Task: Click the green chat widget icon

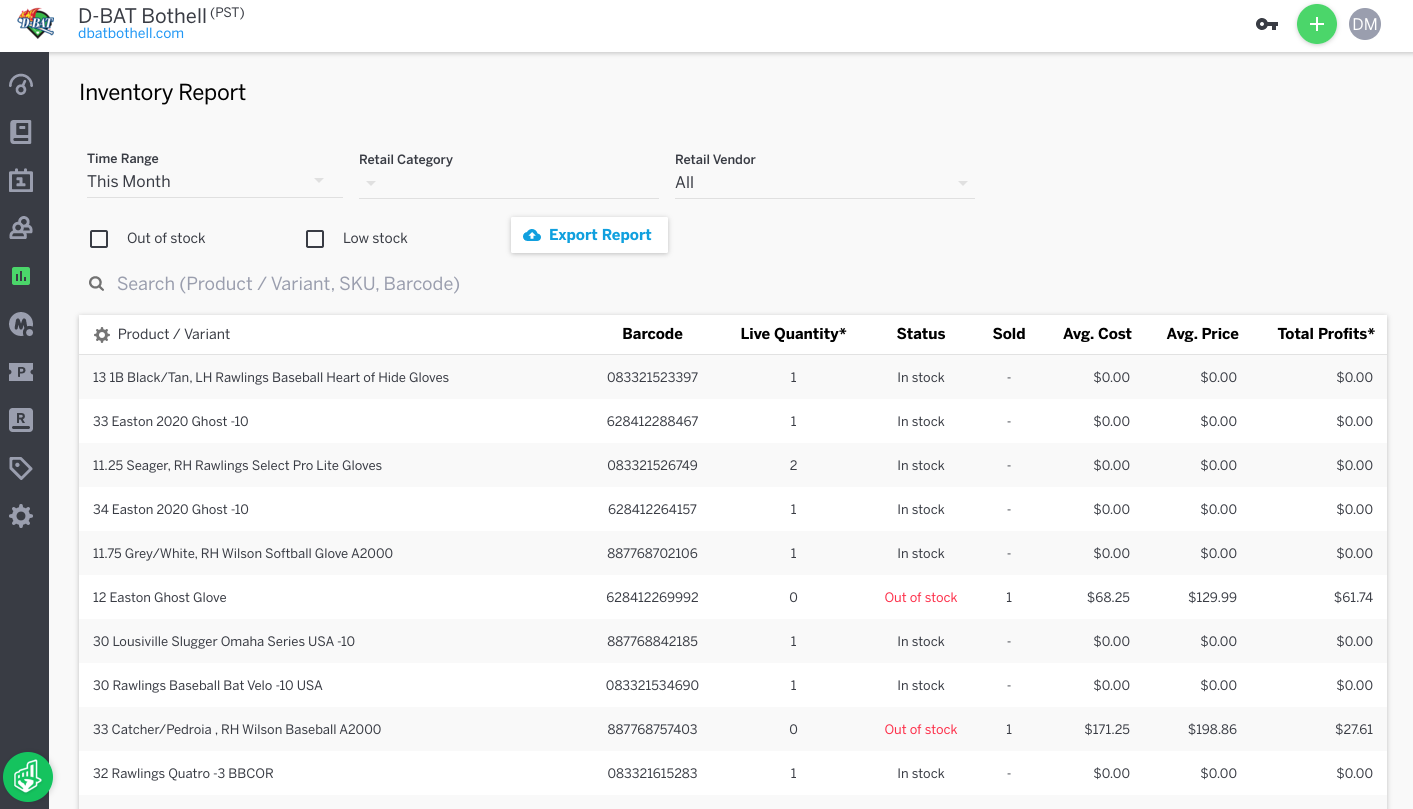Action: (27, 777)
